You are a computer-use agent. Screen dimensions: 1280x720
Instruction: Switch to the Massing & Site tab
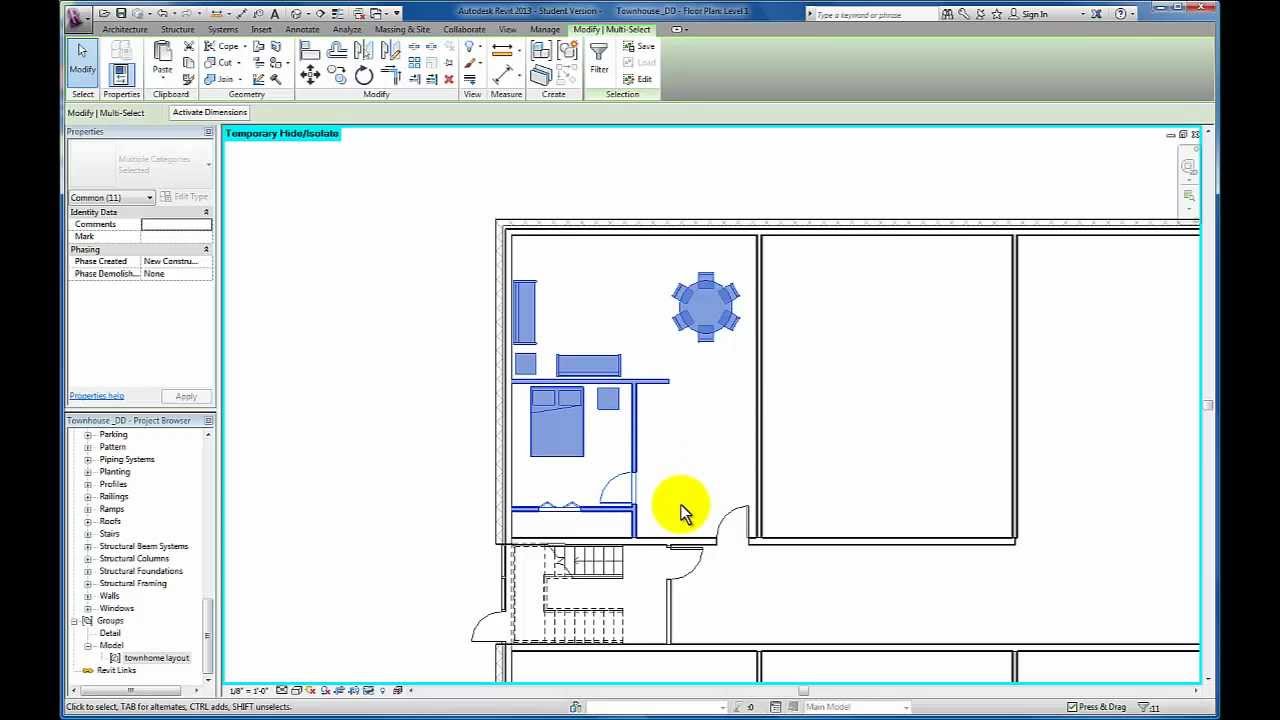coord(402,29)
